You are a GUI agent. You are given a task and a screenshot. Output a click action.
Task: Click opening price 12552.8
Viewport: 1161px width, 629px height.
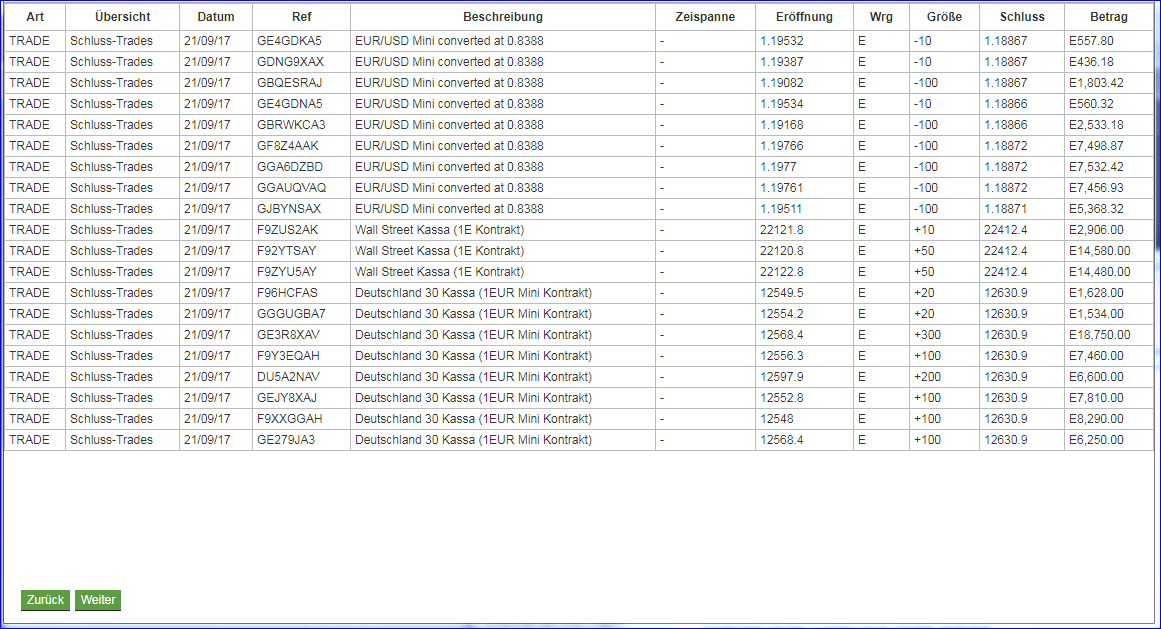click(x=781, y=398)
